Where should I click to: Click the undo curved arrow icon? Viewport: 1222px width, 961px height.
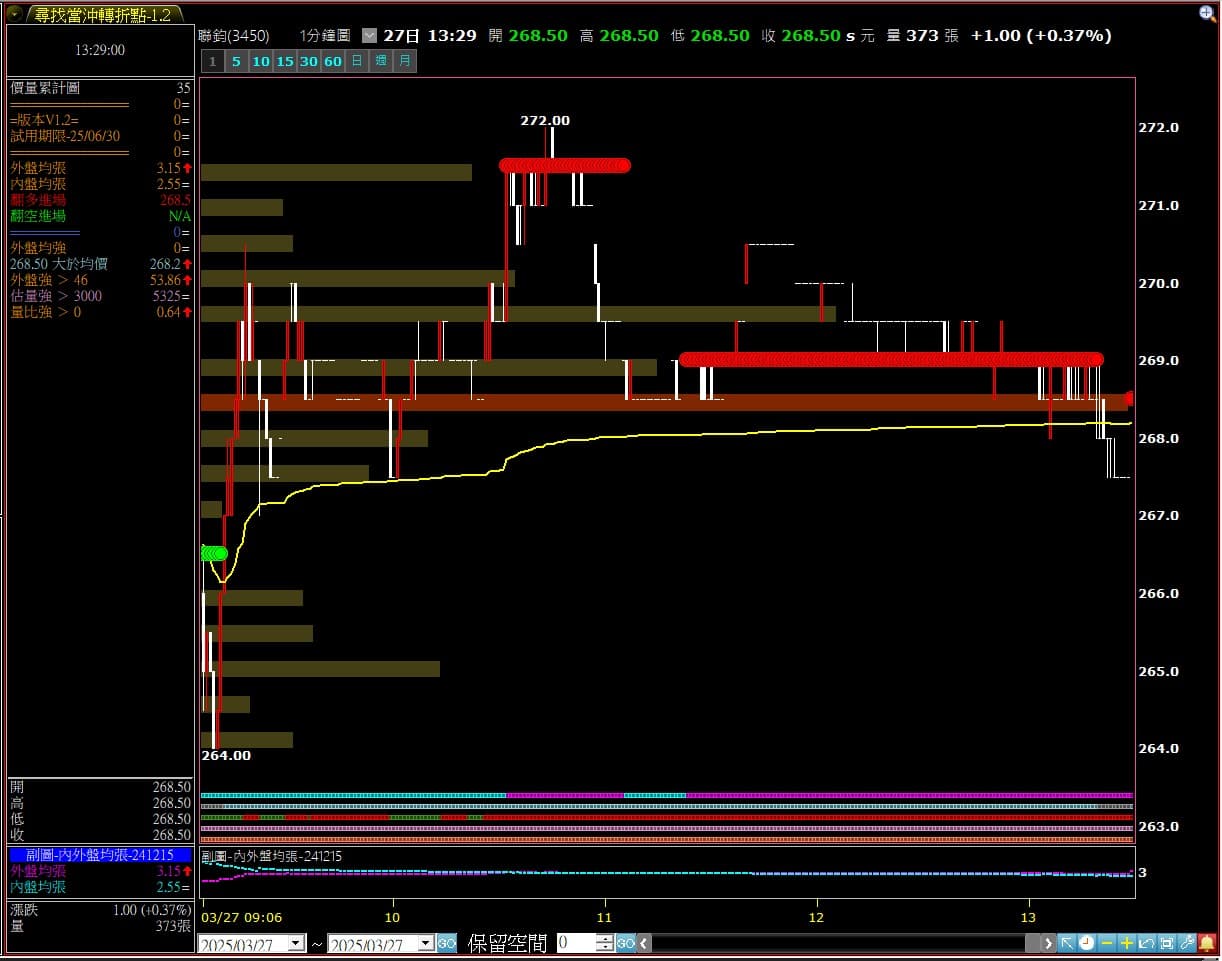(1147, 943)
